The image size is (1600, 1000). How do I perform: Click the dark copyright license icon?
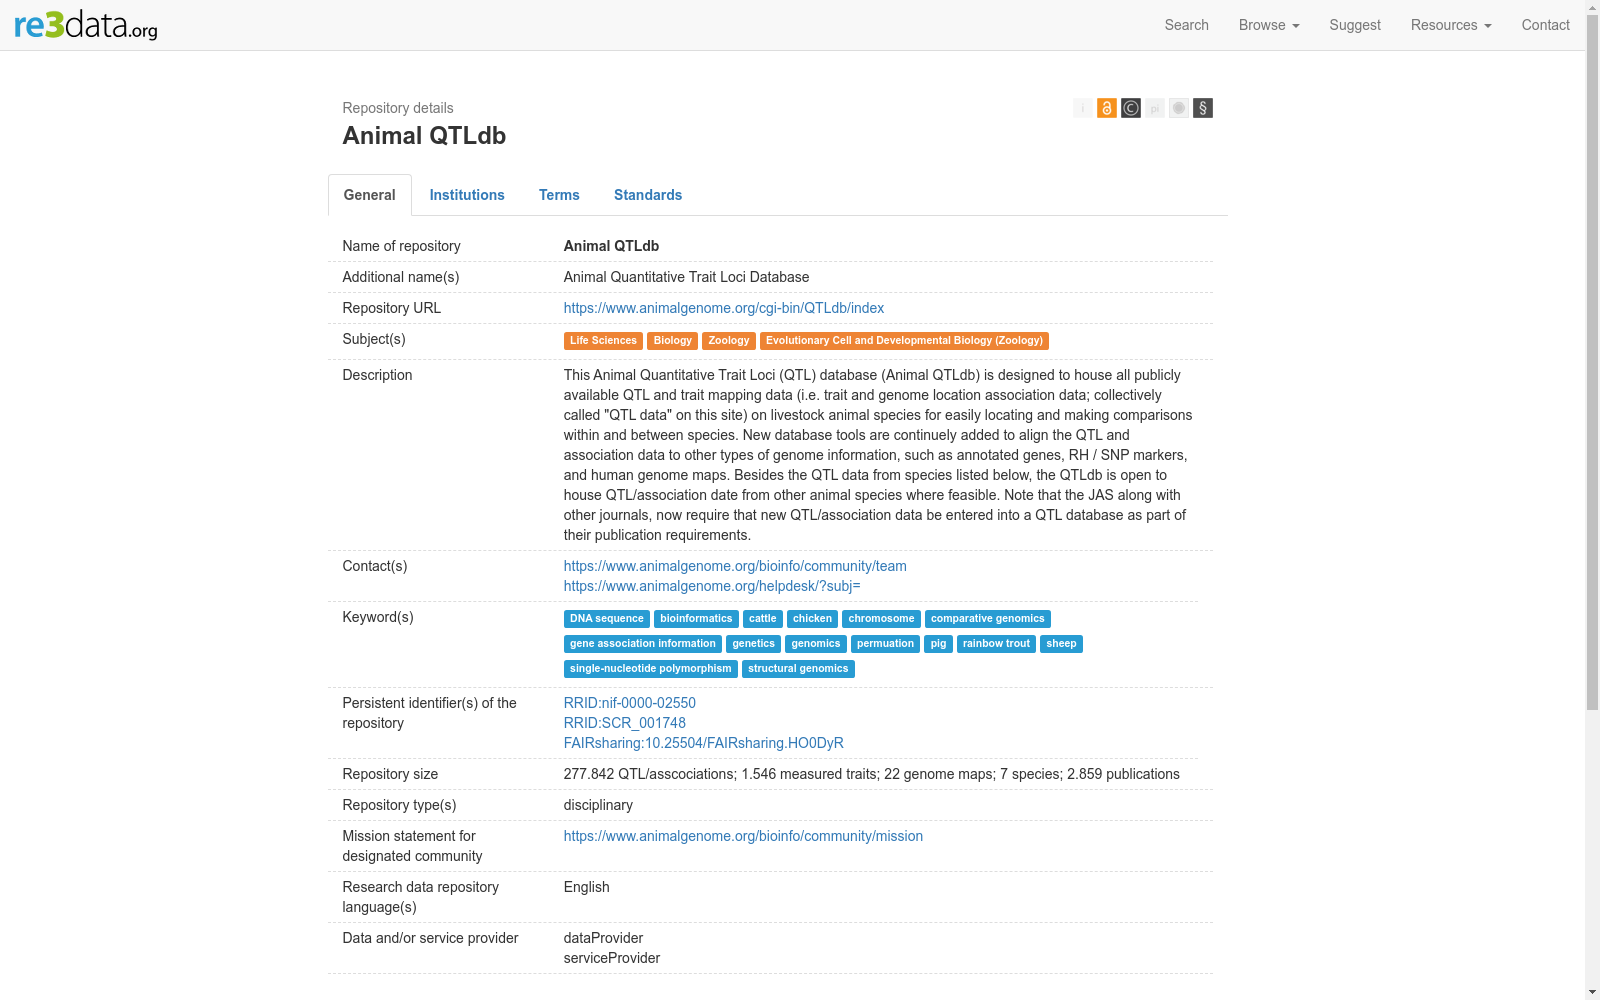1131,108
